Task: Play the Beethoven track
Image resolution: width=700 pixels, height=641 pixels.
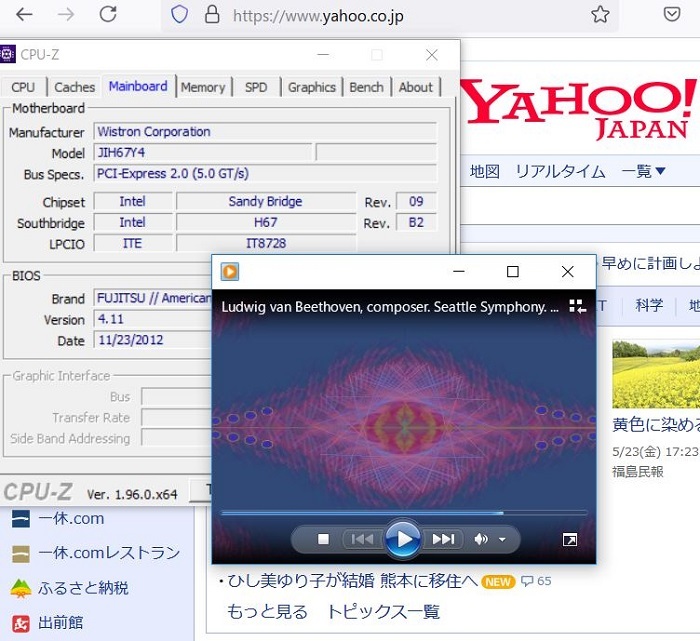Action: (x=402, y=539)
